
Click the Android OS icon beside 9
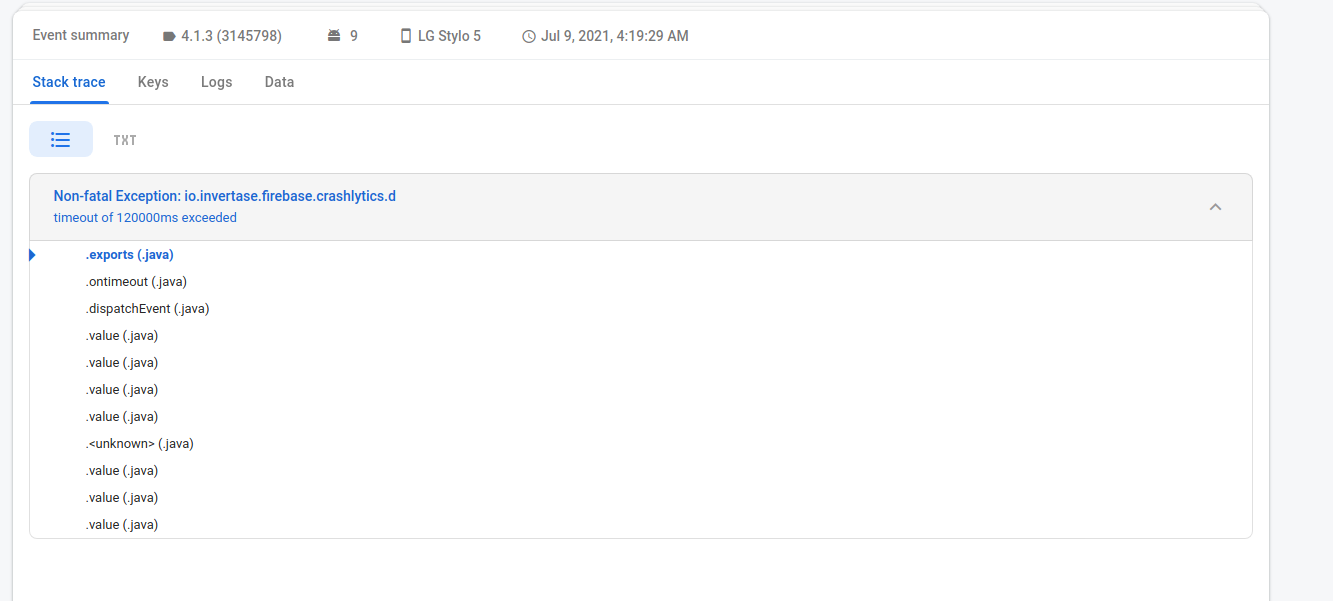(334, 35)
